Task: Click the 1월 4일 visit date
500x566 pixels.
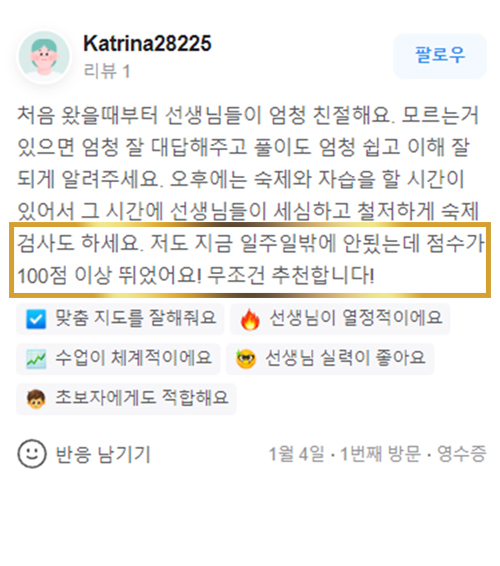Action: point(296,454)
